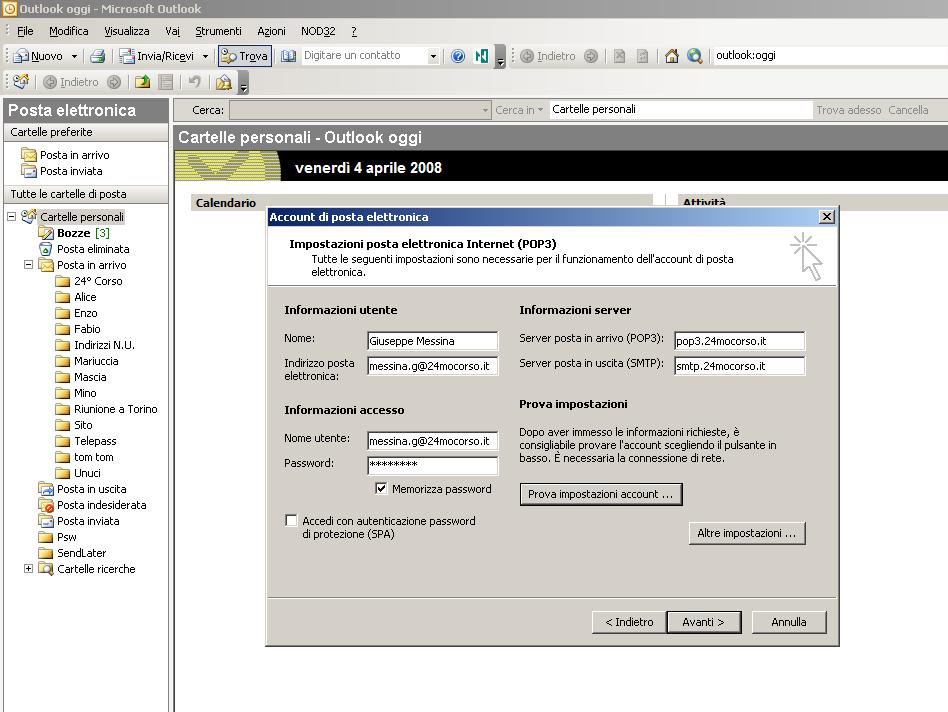Collapse the Cartelle personali tree node

(x=11, y=216)
